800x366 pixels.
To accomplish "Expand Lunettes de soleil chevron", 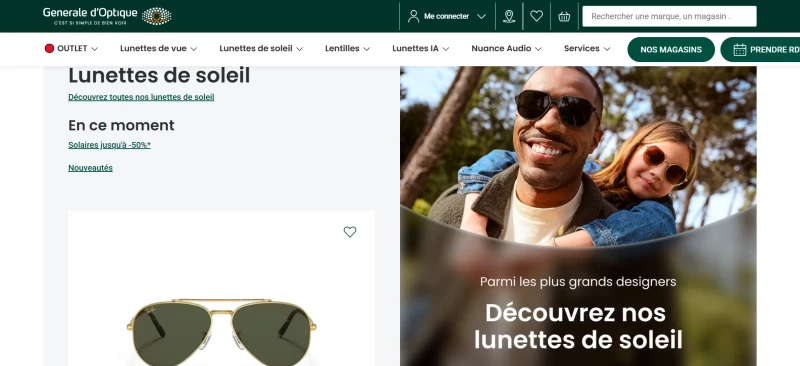I will 299,49.
